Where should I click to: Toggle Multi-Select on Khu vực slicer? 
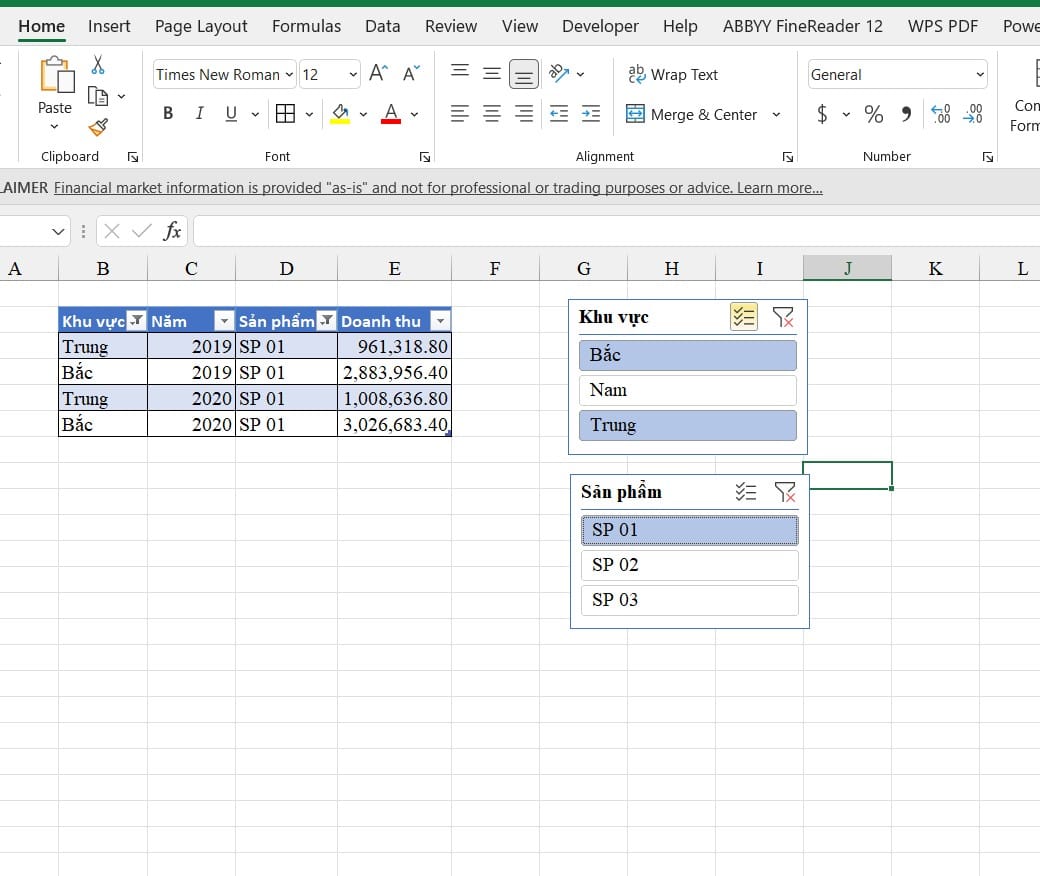[x=744, y=317]
